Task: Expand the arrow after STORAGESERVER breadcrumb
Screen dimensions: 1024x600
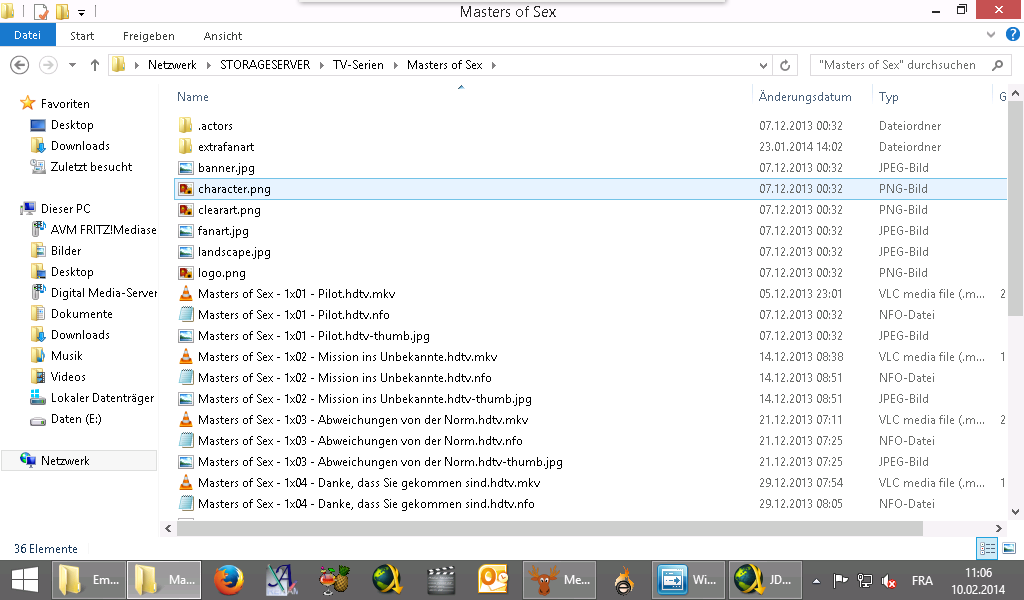Action: coord(322,65)
